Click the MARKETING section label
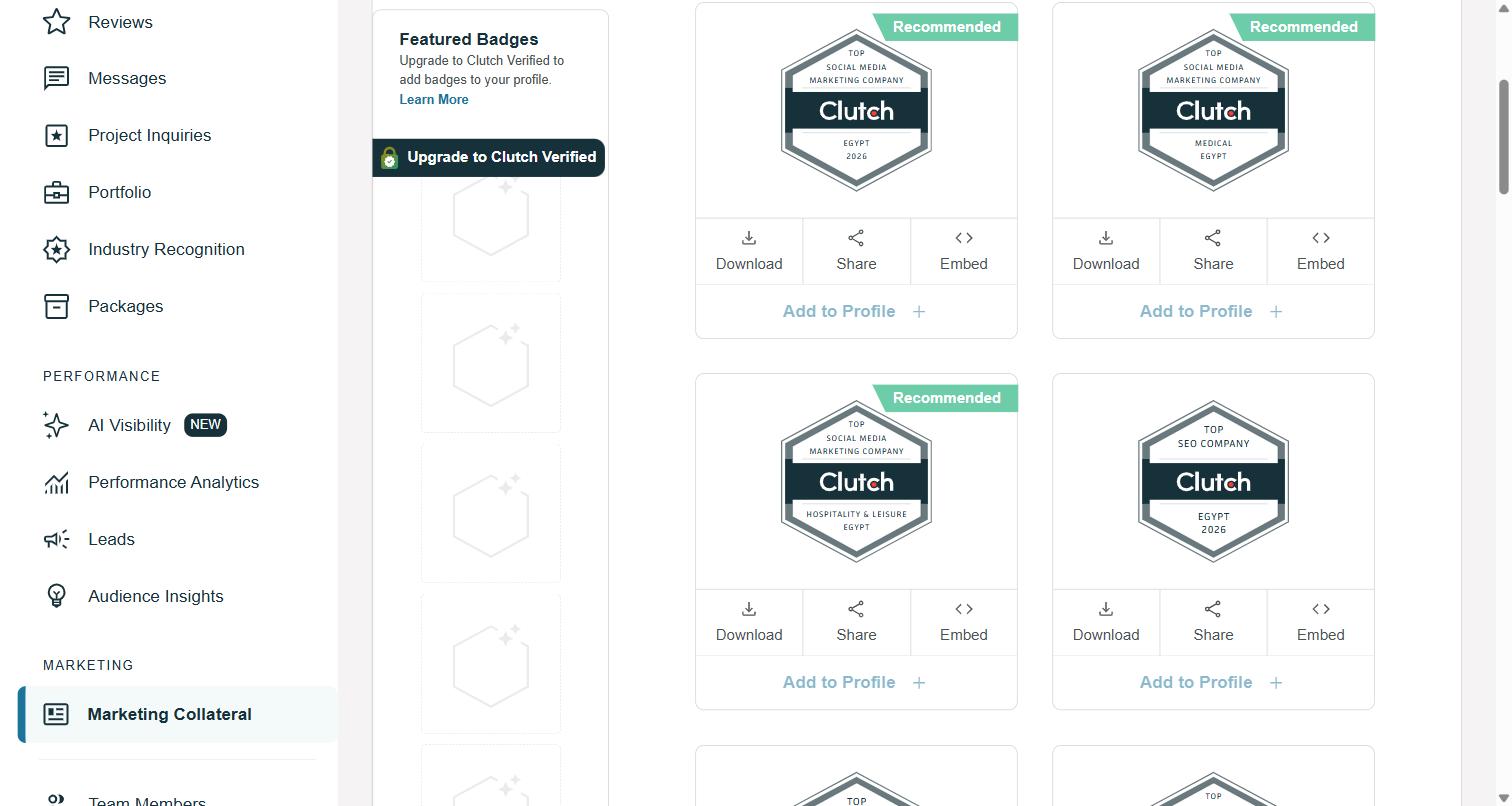 tap(88, 665)
